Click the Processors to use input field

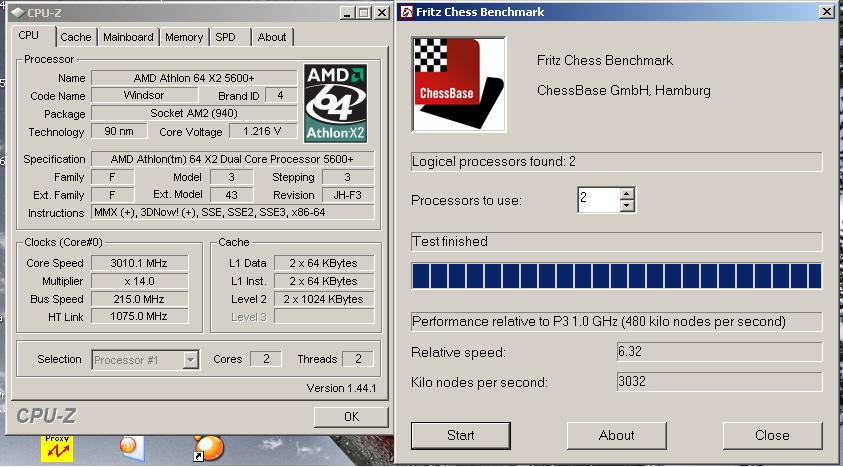coord(599,199)
